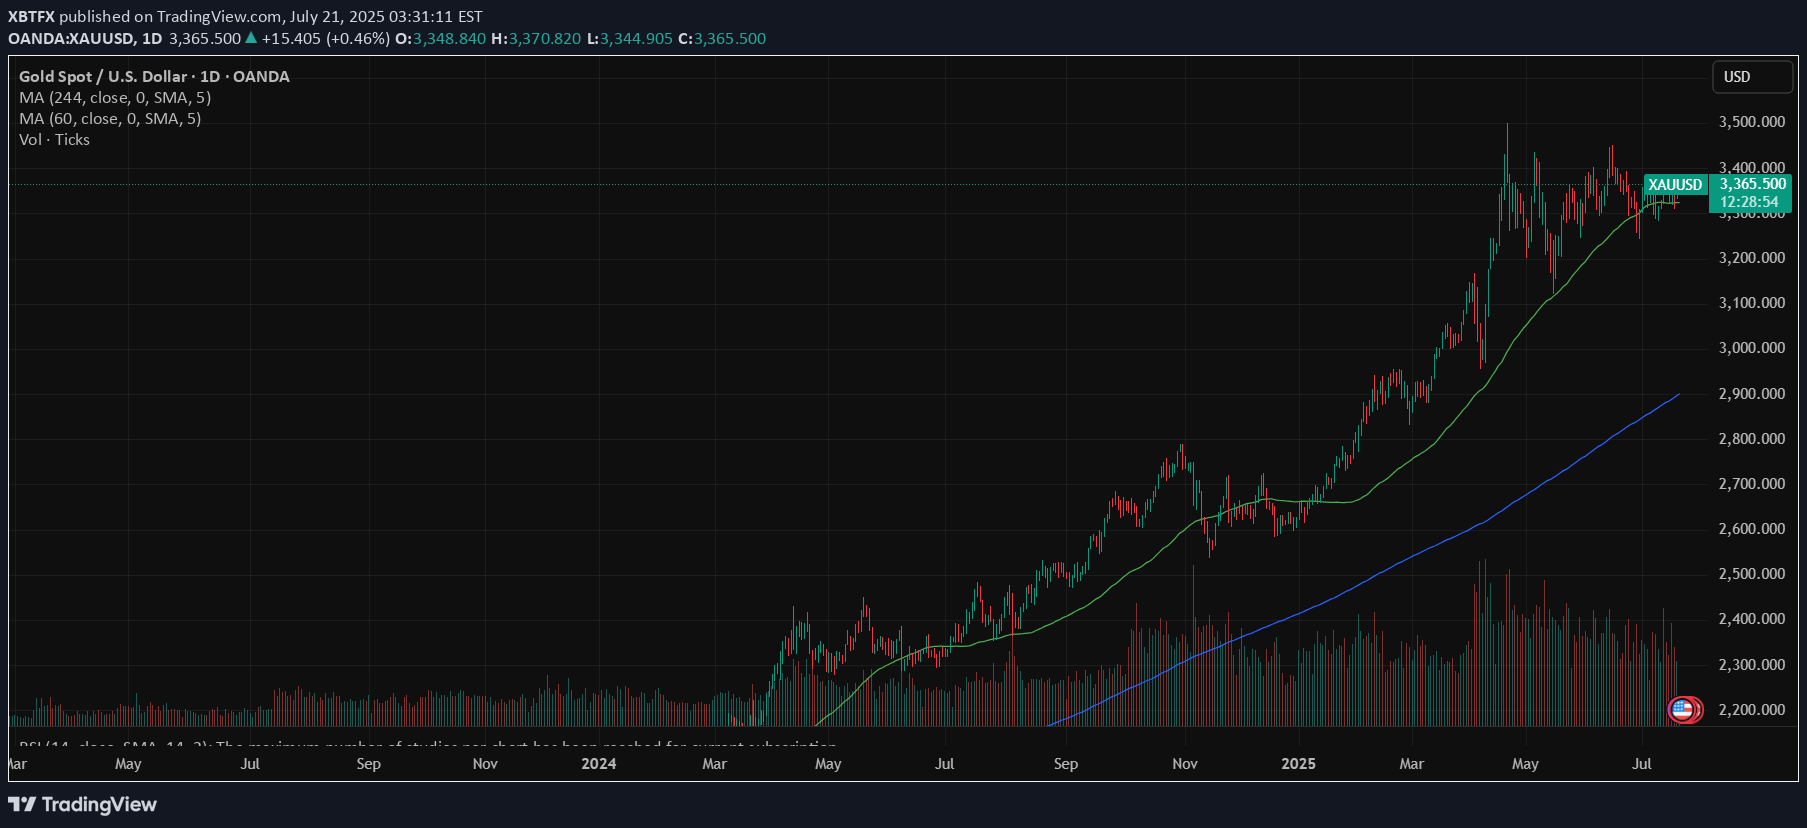Click the 2,400.000 price axis label

(x=1752, y=619)
